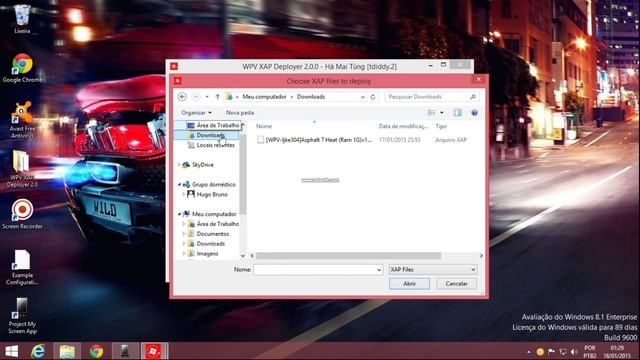Click Nova pasta in the toolbar
Image resolution: width=640 pixels, height=360 pixels.
point(240,113)
